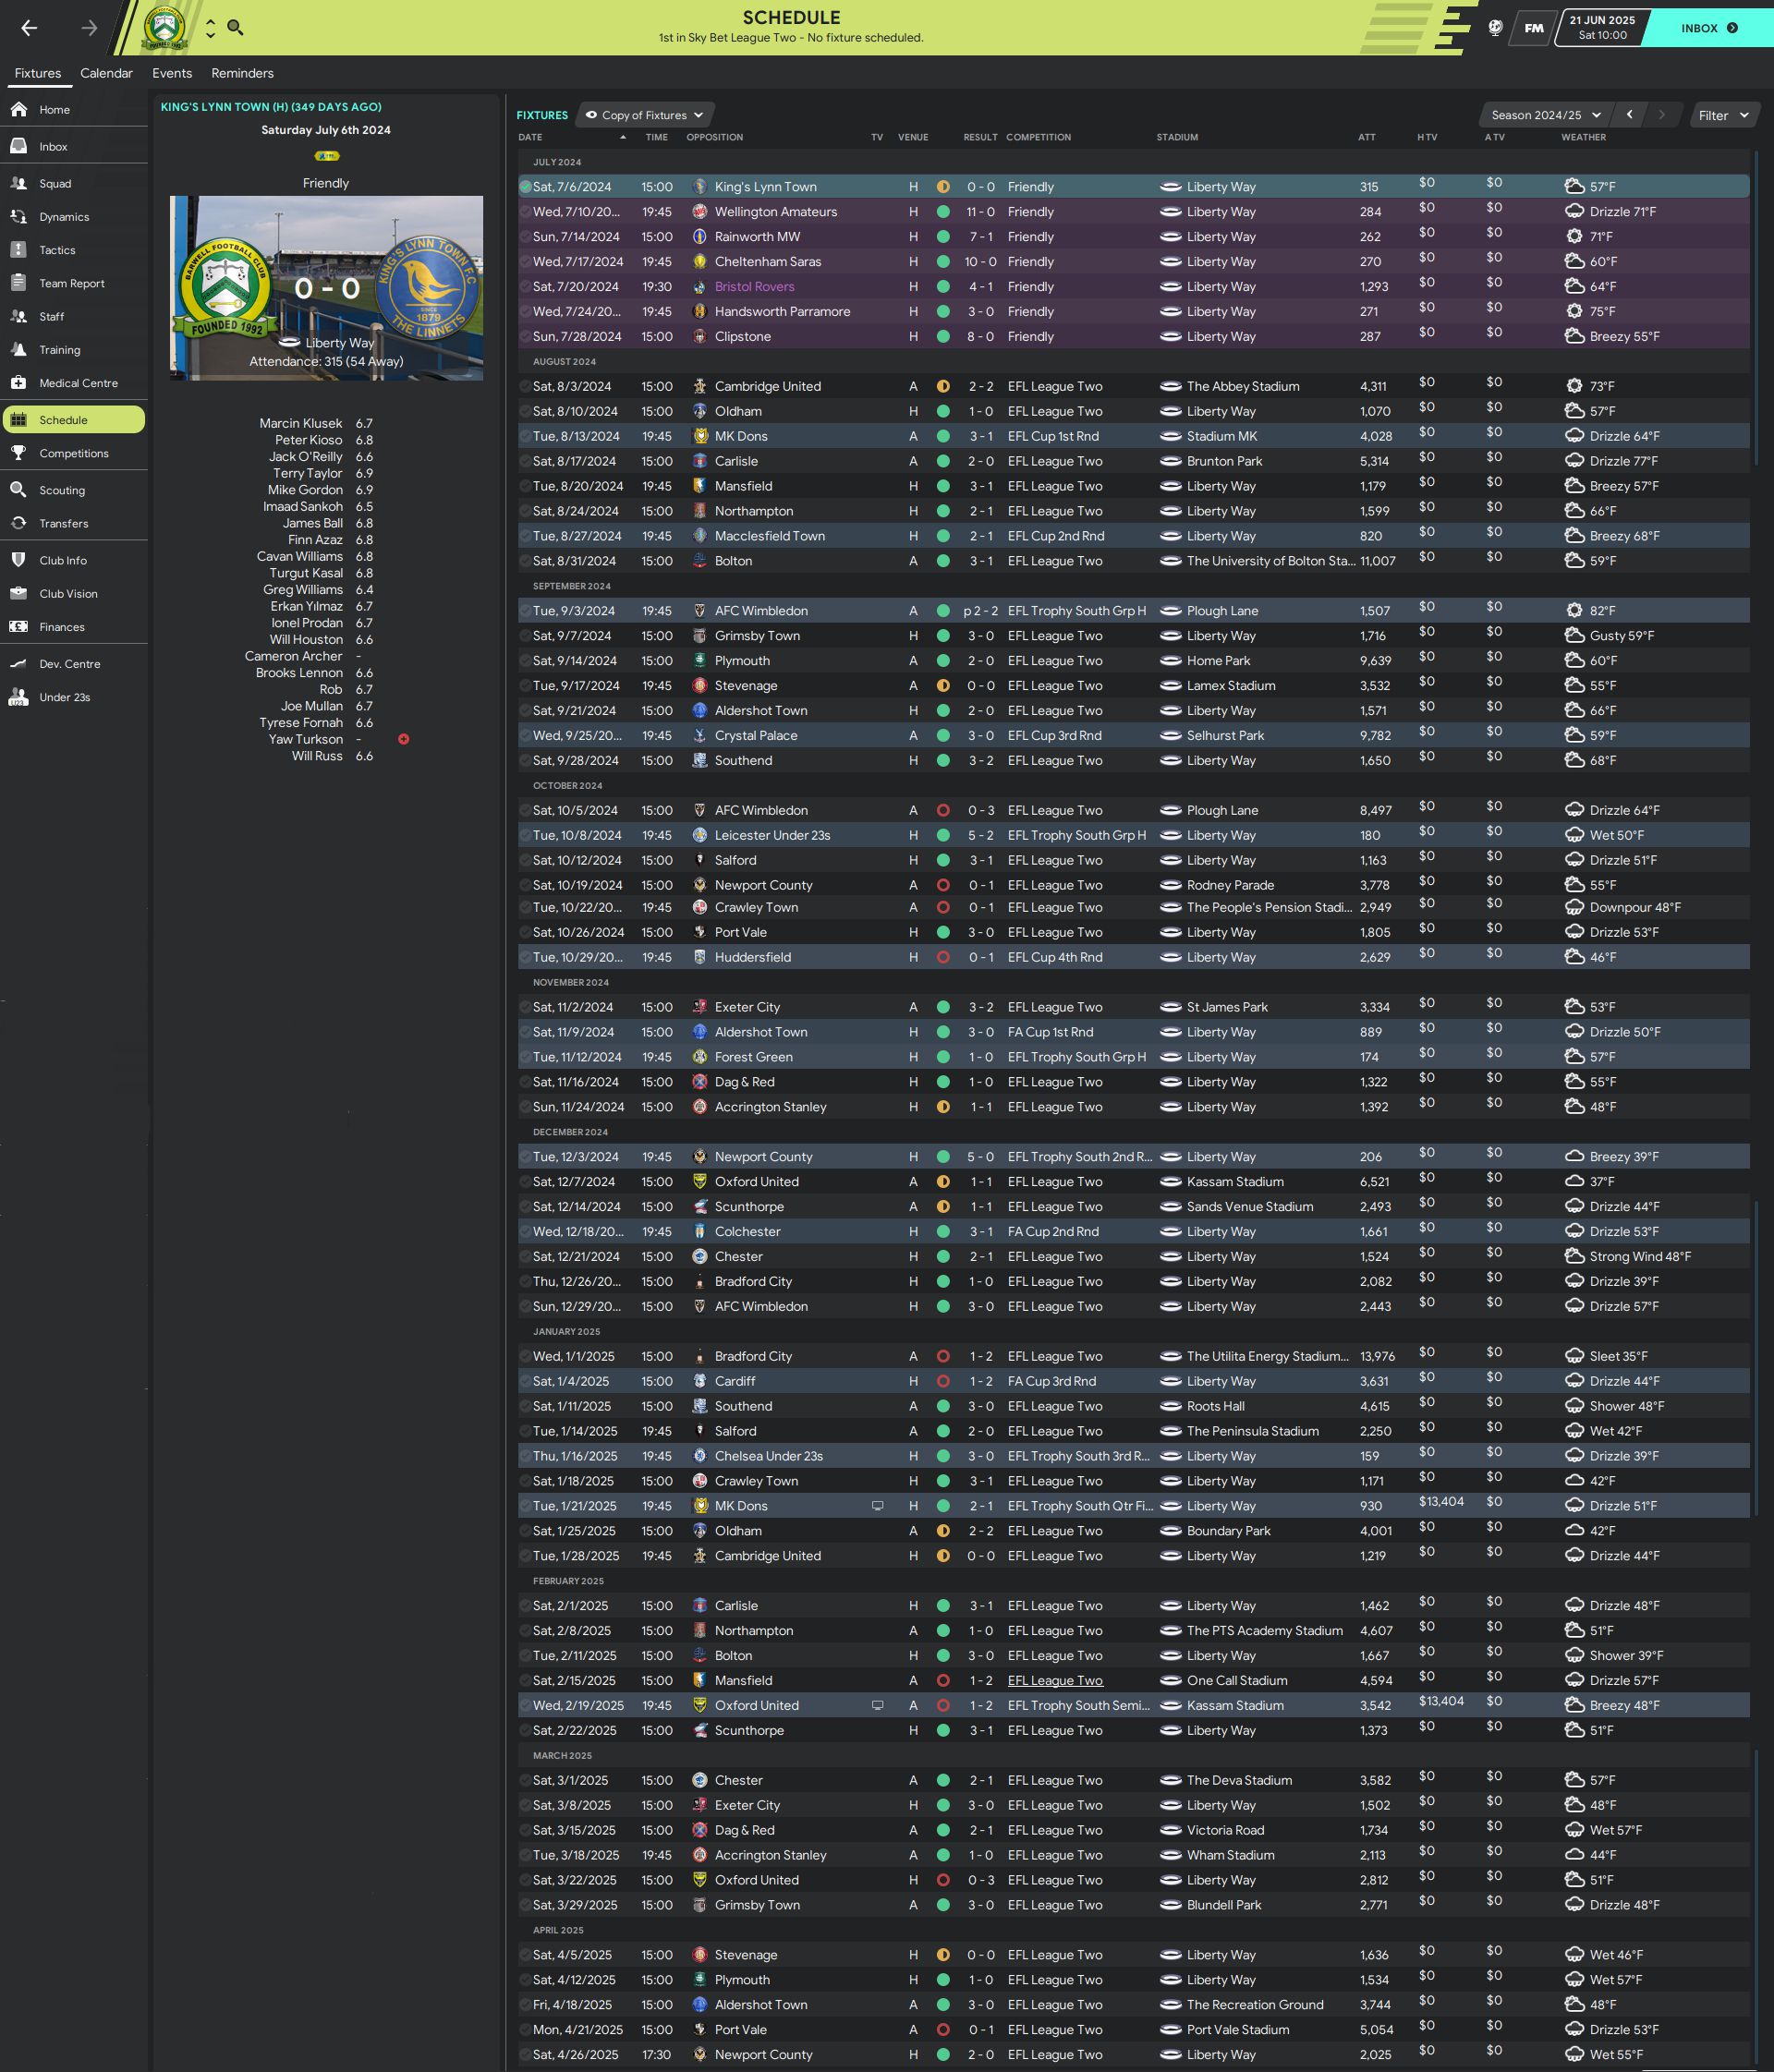Go to previous season with left chevron
Viewport: 1774px width, 2072px height.
click(1629, 115)
